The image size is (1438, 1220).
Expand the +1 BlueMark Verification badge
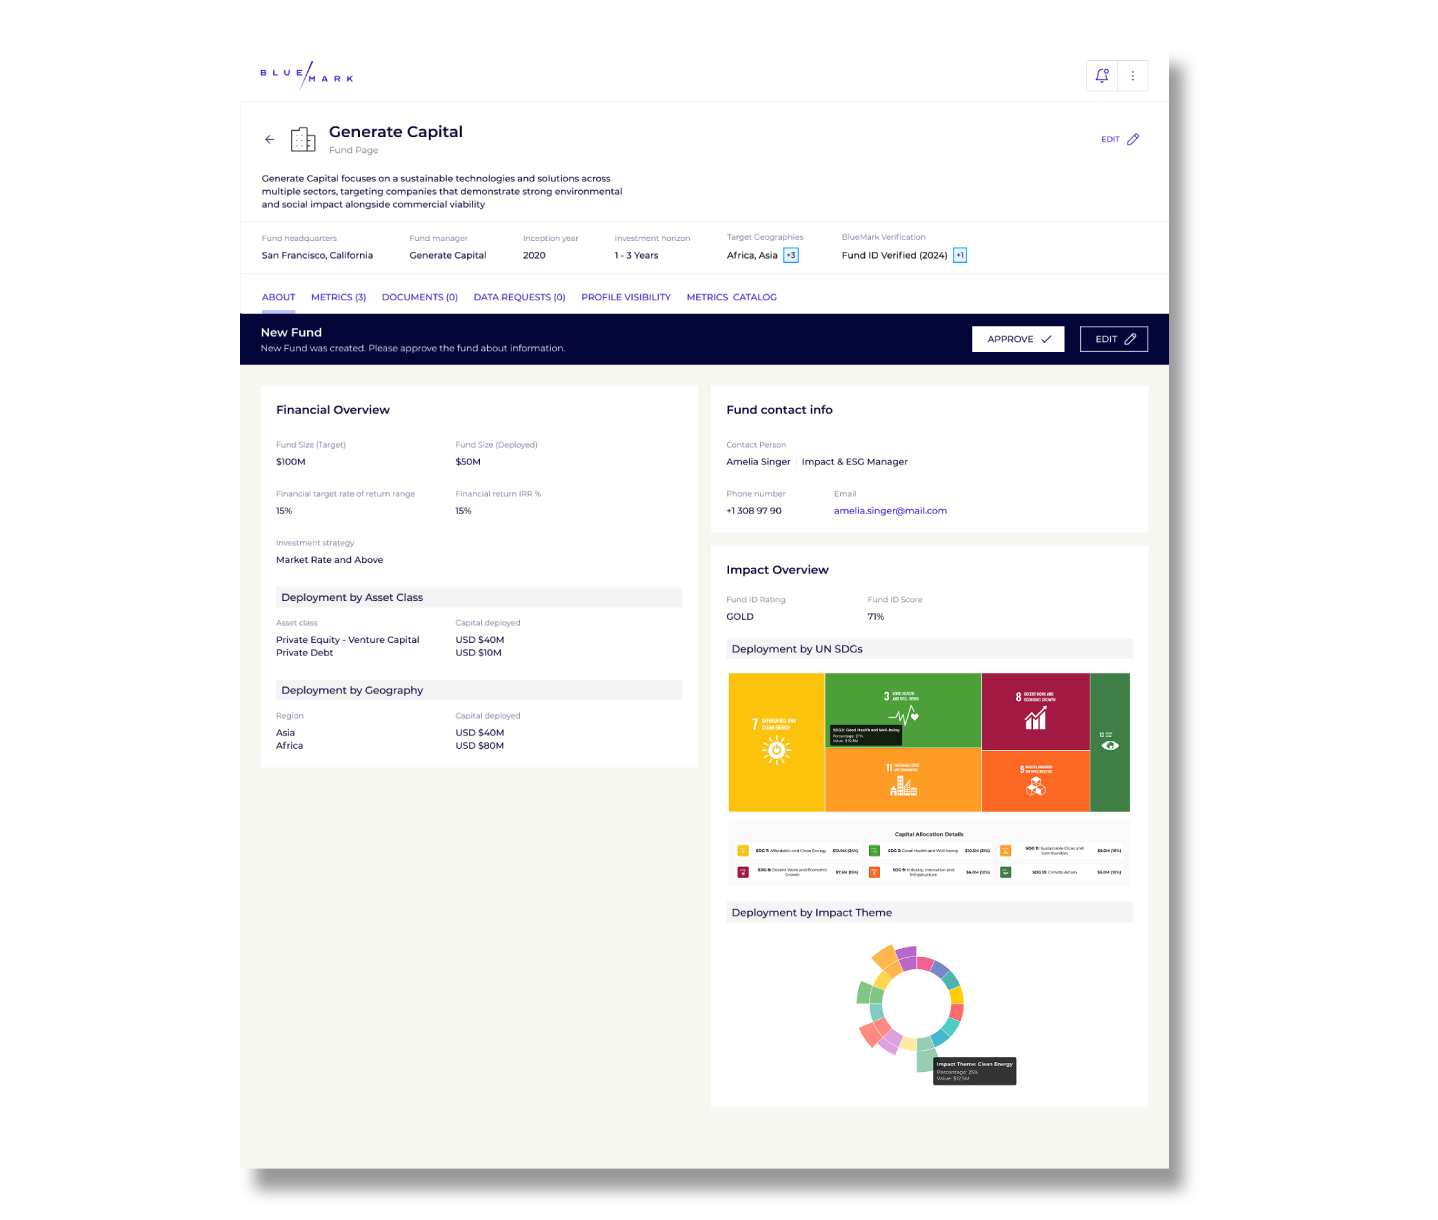pyautogui.click(x=960, y=255)
